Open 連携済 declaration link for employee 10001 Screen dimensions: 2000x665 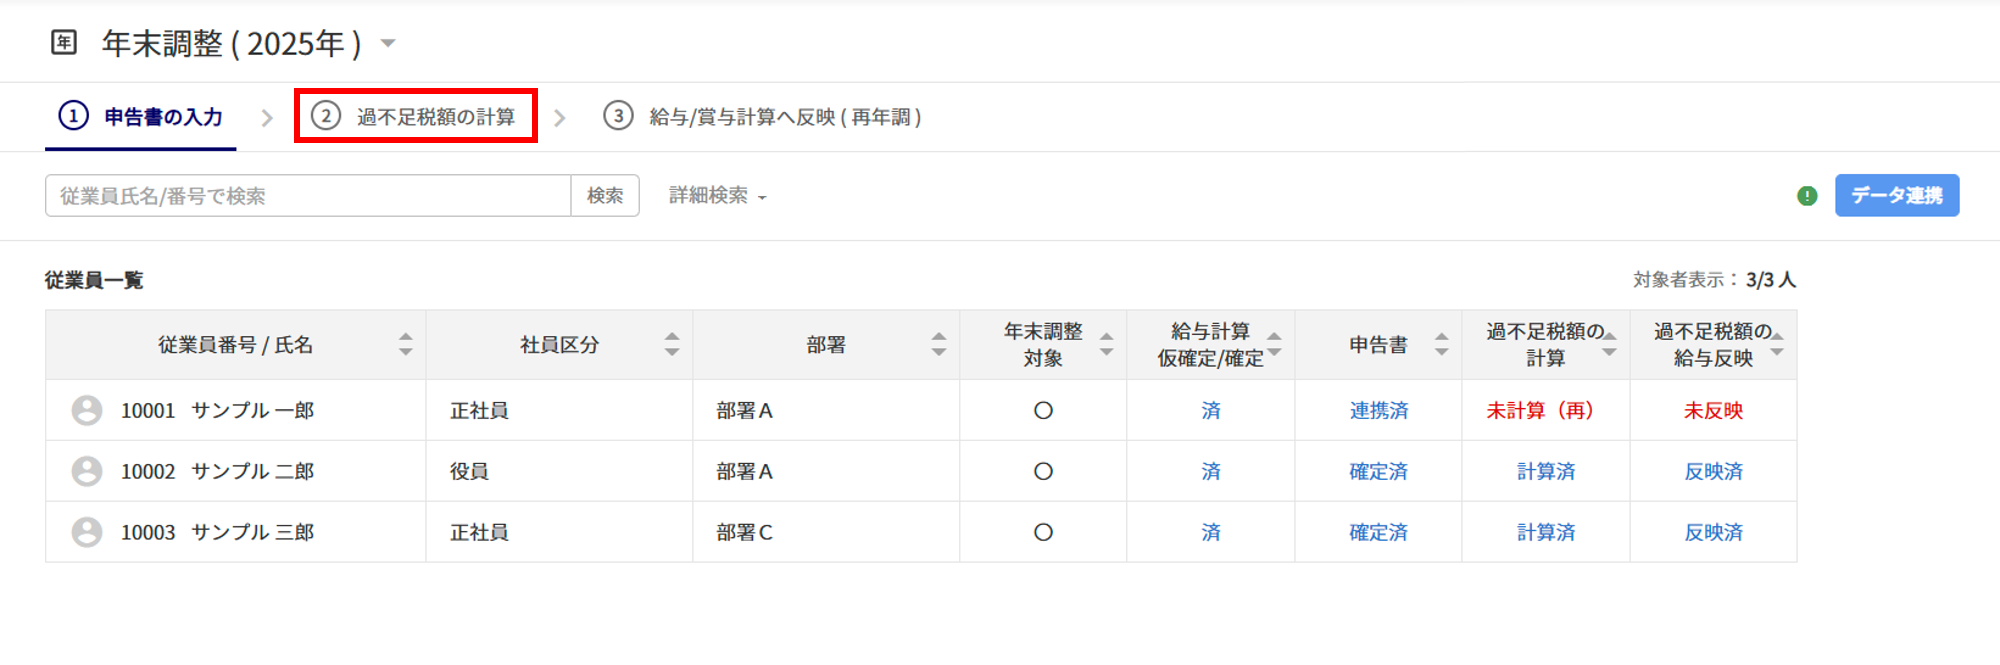1378,411
